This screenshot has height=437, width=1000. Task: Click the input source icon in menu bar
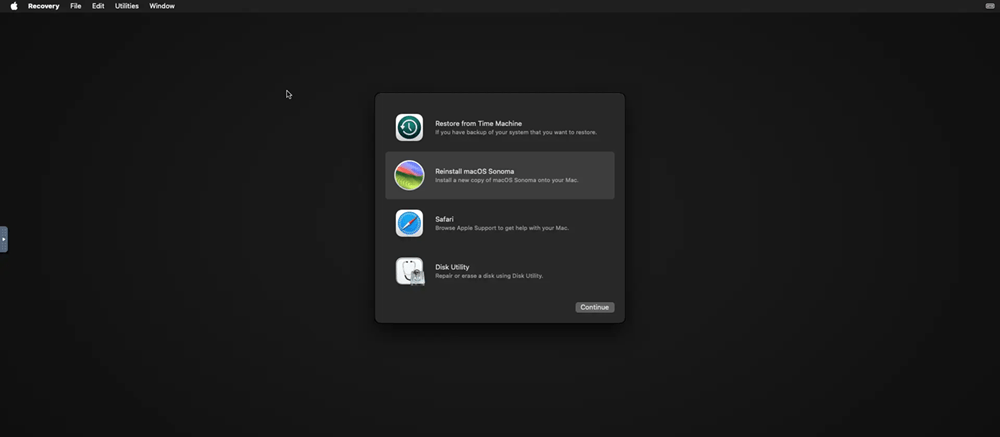(989, 6)
